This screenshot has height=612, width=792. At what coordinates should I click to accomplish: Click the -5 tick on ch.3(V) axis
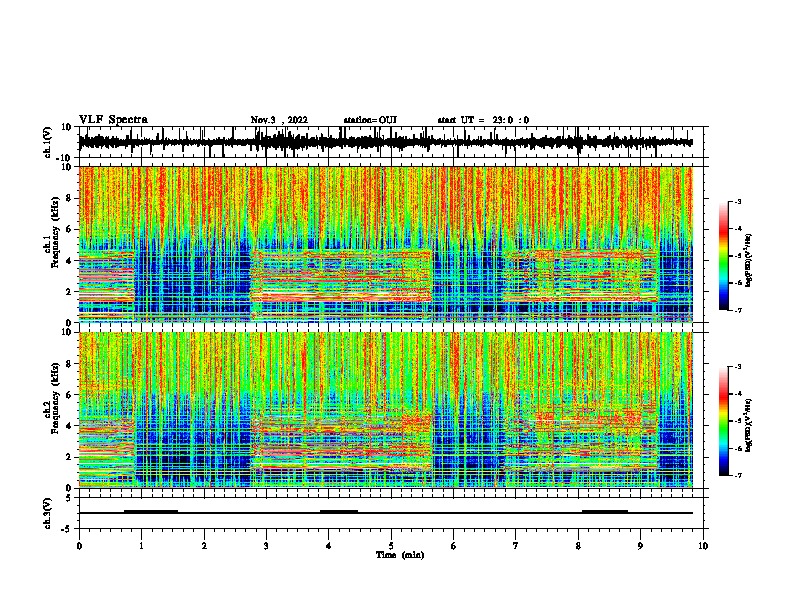(x=67, y=529)
